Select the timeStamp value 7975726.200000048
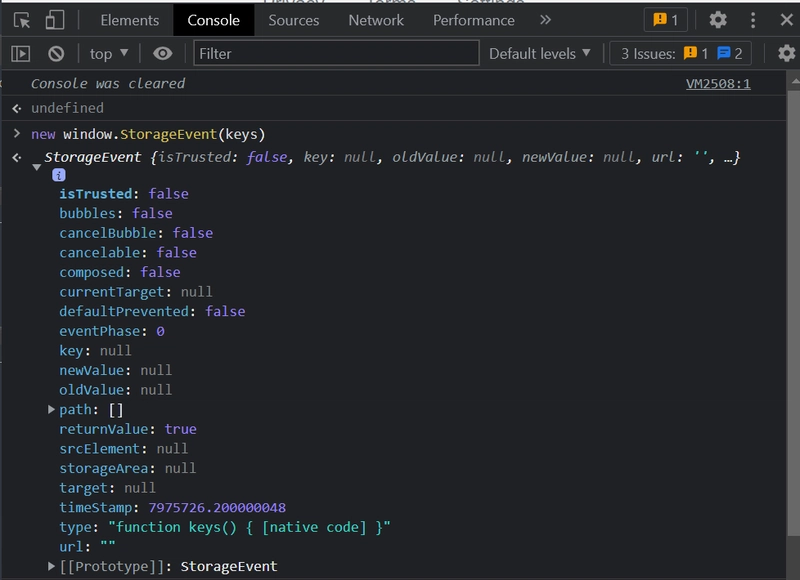This screenshot has width=800, height=580. pos(217,508)
